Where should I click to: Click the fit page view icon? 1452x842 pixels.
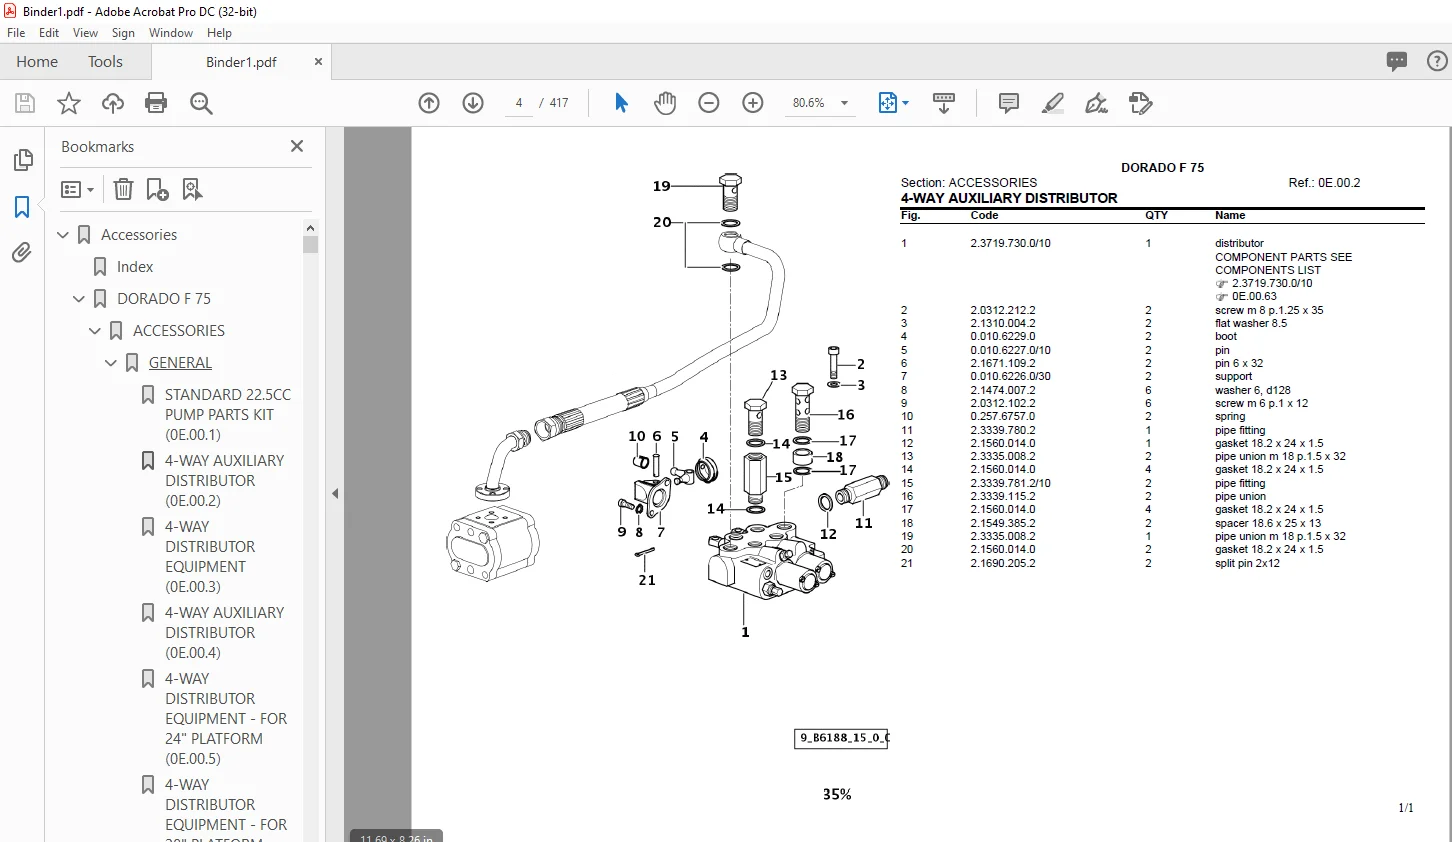[887, 103]
